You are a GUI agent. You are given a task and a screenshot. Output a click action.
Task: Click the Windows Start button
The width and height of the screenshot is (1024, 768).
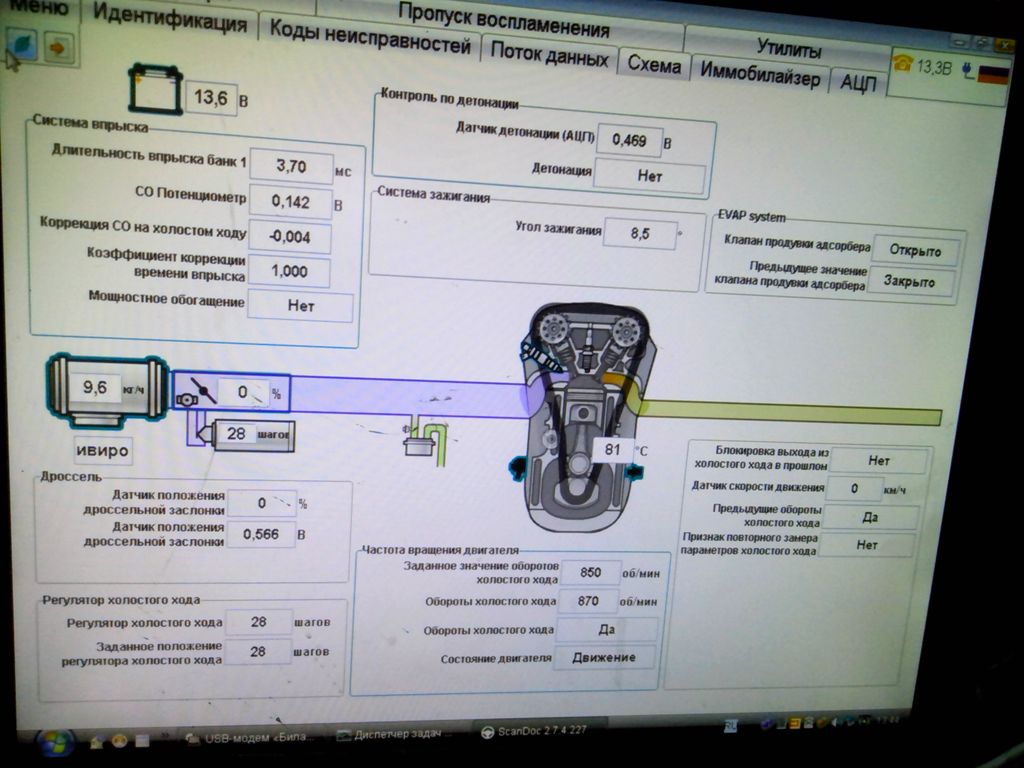click(54, 742)
